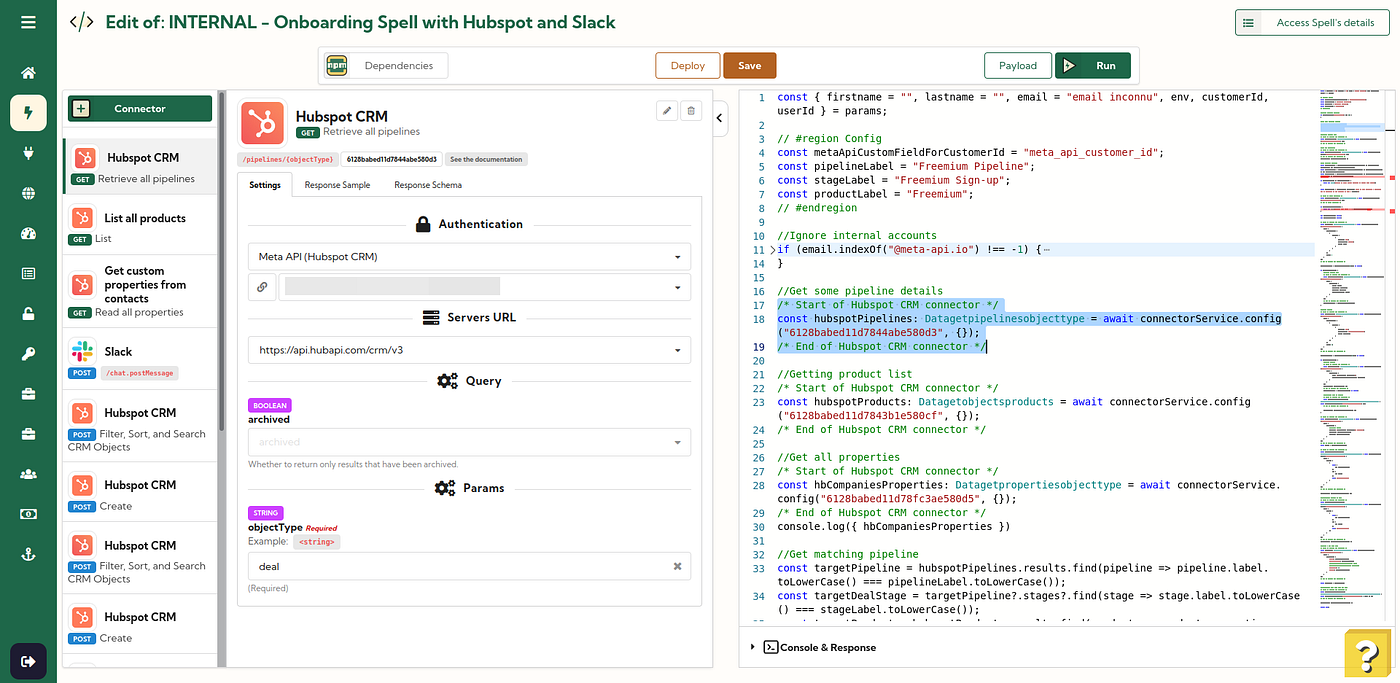The height and width of the screenshot is (683, 1400).
Task: Open the archived boolean dropdown
Action: pos(469,442)
